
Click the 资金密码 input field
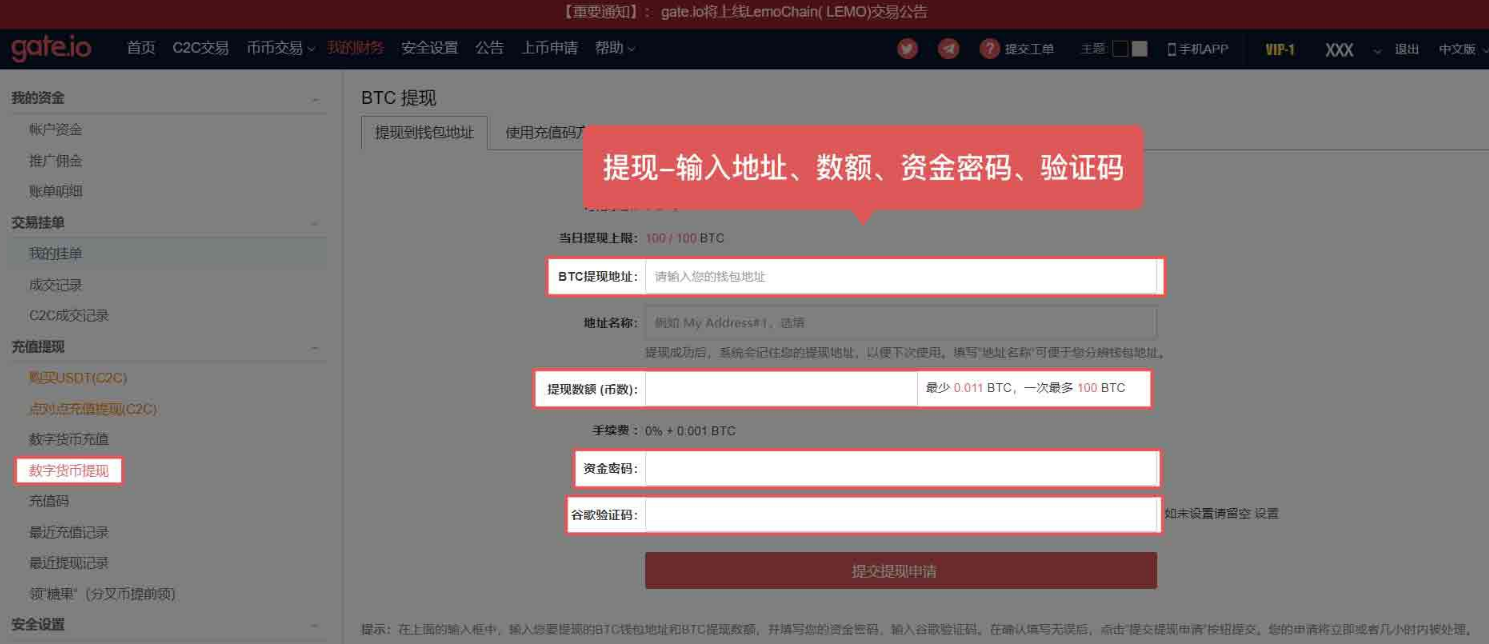pos(901,468)
